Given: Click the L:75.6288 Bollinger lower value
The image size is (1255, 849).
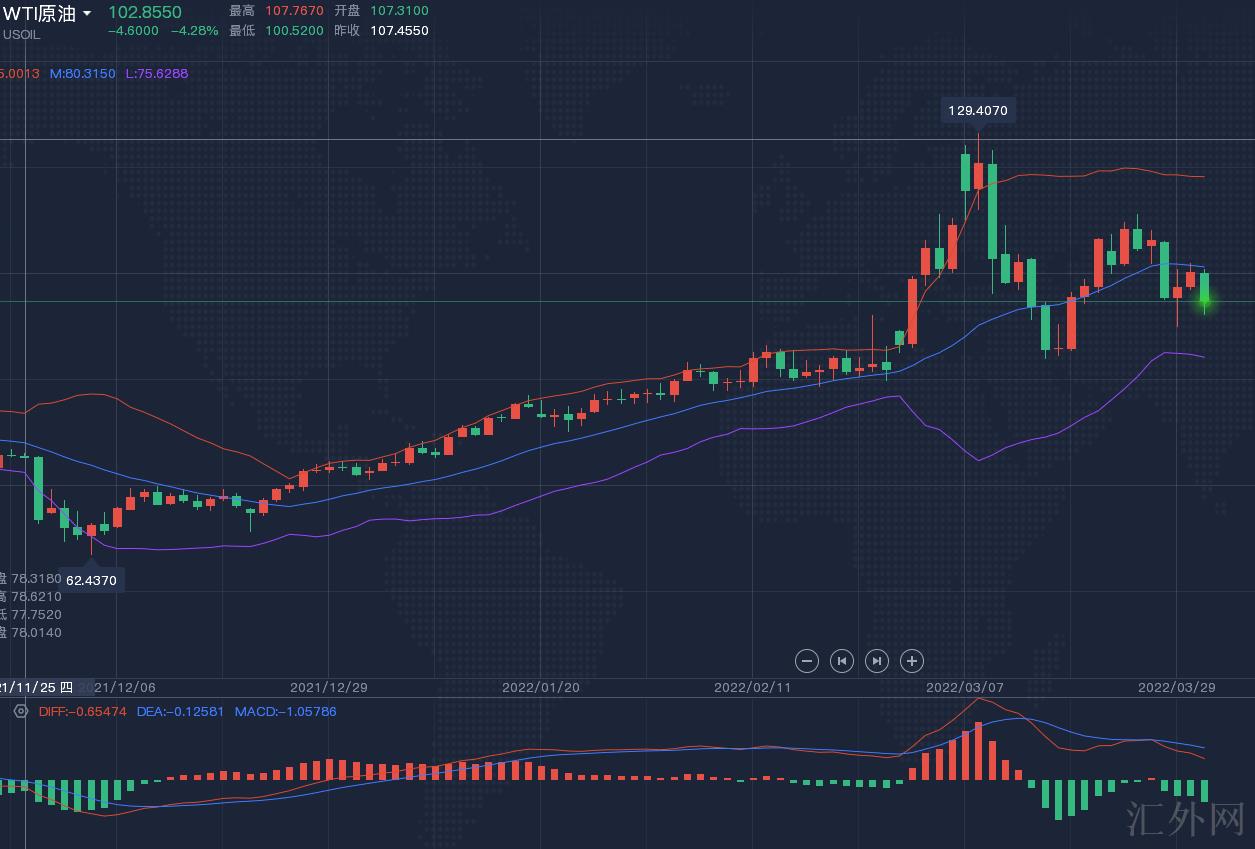Looking at the screenshot, I should click(156, 74).
